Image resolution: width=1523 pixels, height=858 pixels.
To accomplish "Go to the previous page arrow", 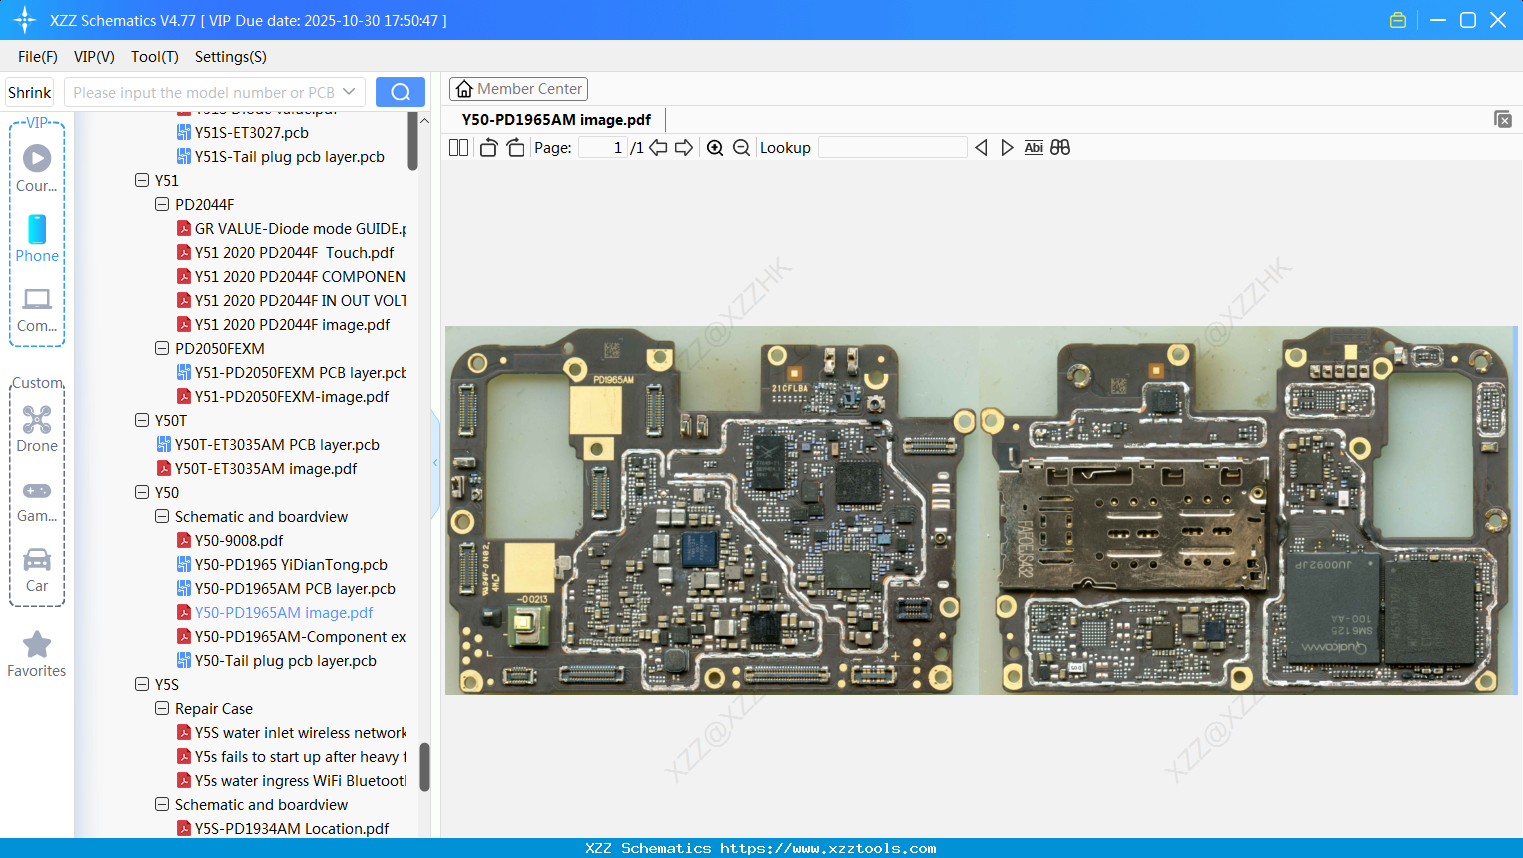I will tap(658, 147).
